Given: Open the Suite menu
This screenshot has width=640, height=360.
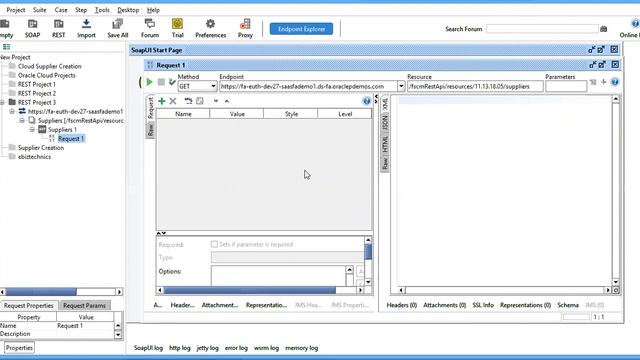Looking at the screenshot, I should coord(40,10).
